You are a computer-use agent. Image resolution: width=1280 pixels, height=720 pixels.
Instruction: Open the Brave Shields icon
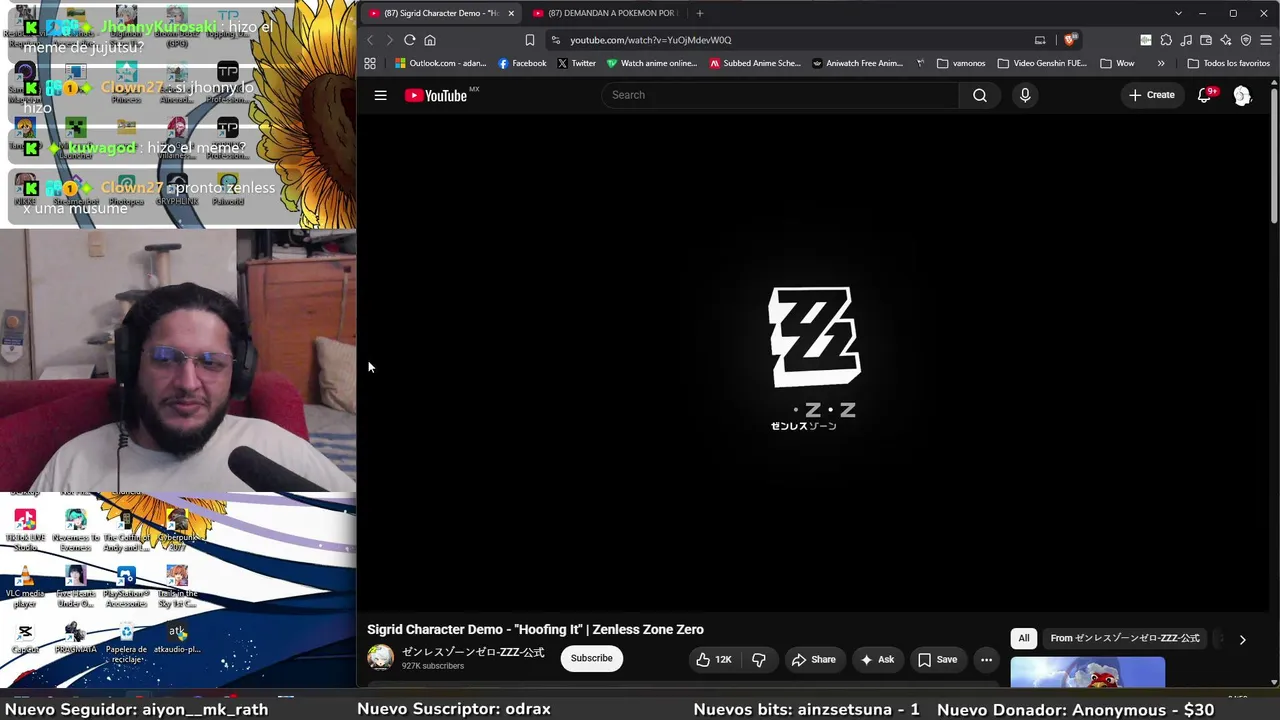[x=1070, y=40]
